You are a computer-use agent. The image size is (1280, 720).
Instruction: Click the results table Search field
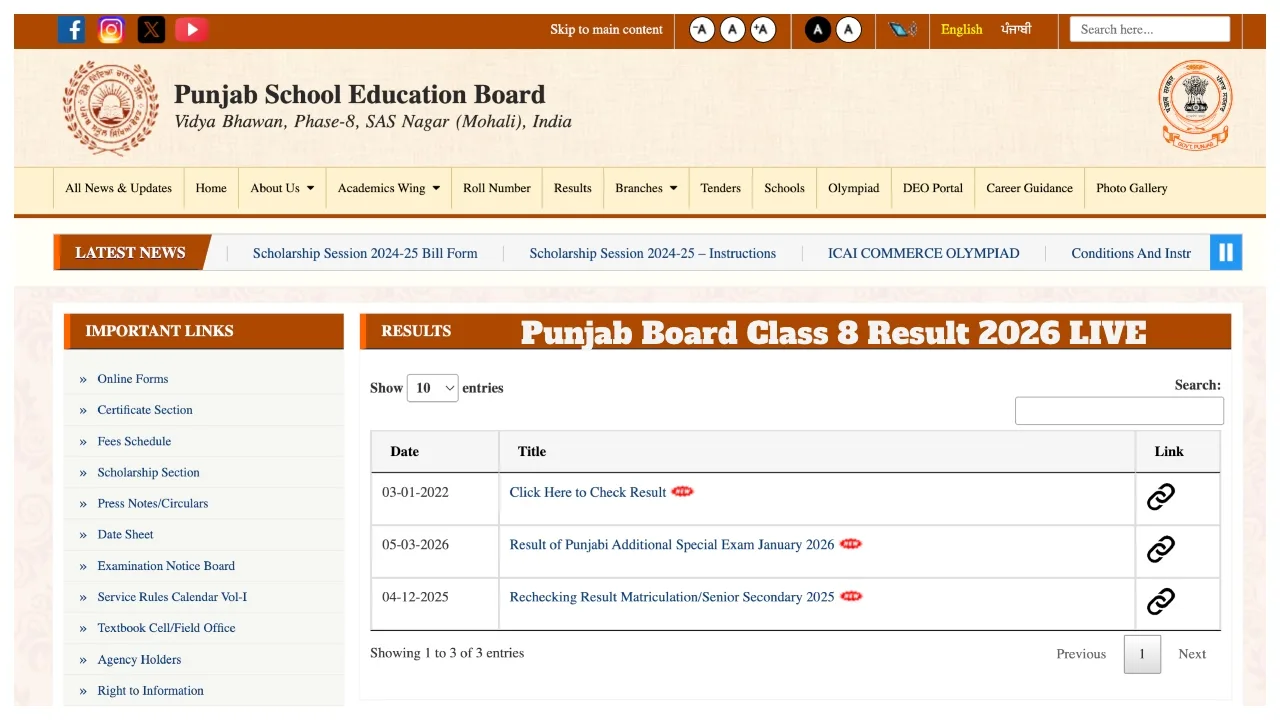pos(1118,411)
